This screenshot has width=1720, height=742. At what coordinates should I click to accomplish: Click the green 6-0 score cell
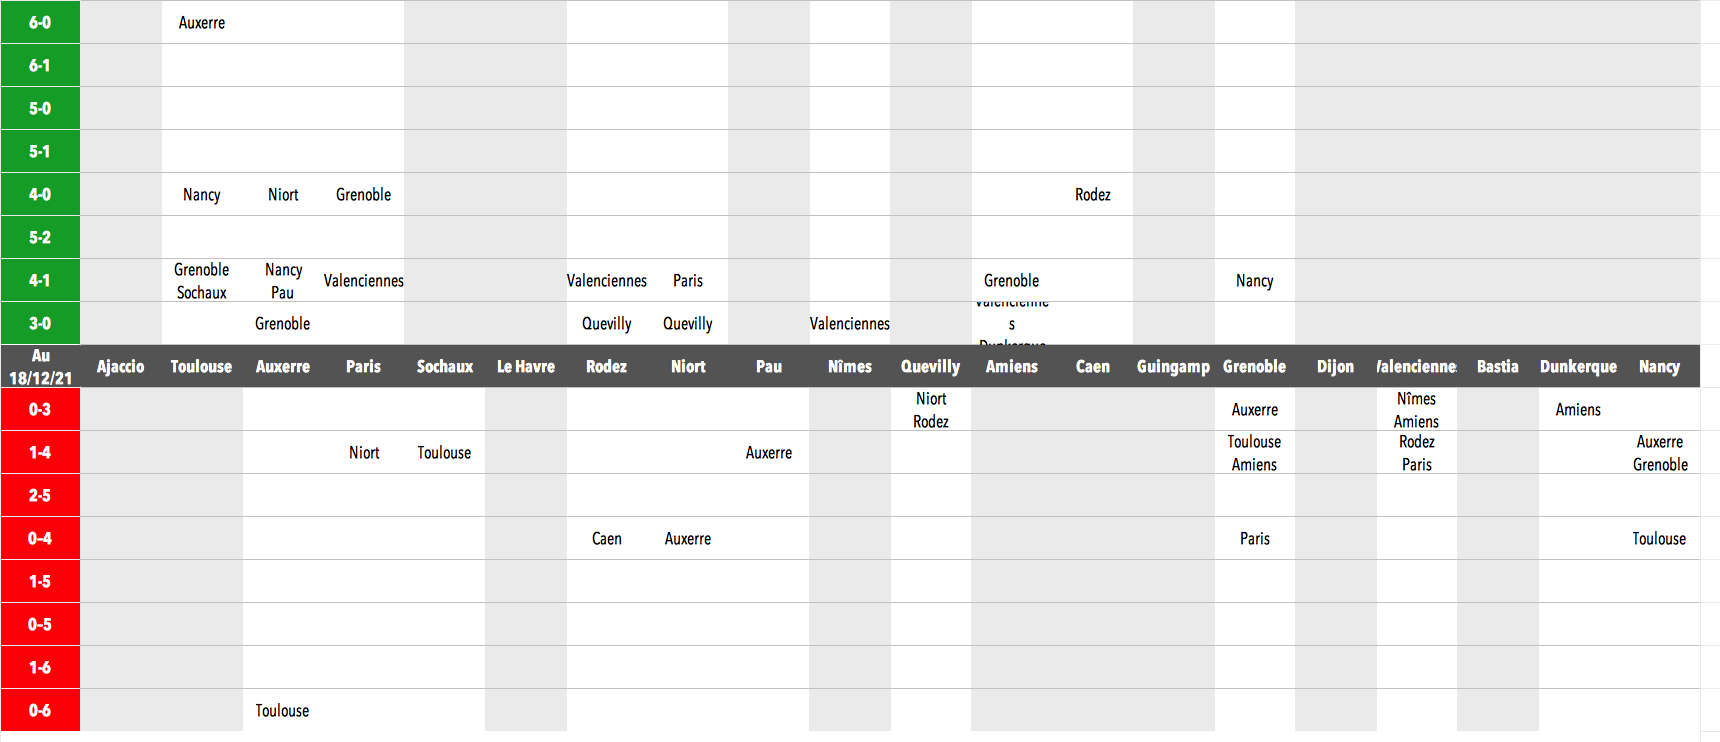pyautogui.click(x=40, y=22)
